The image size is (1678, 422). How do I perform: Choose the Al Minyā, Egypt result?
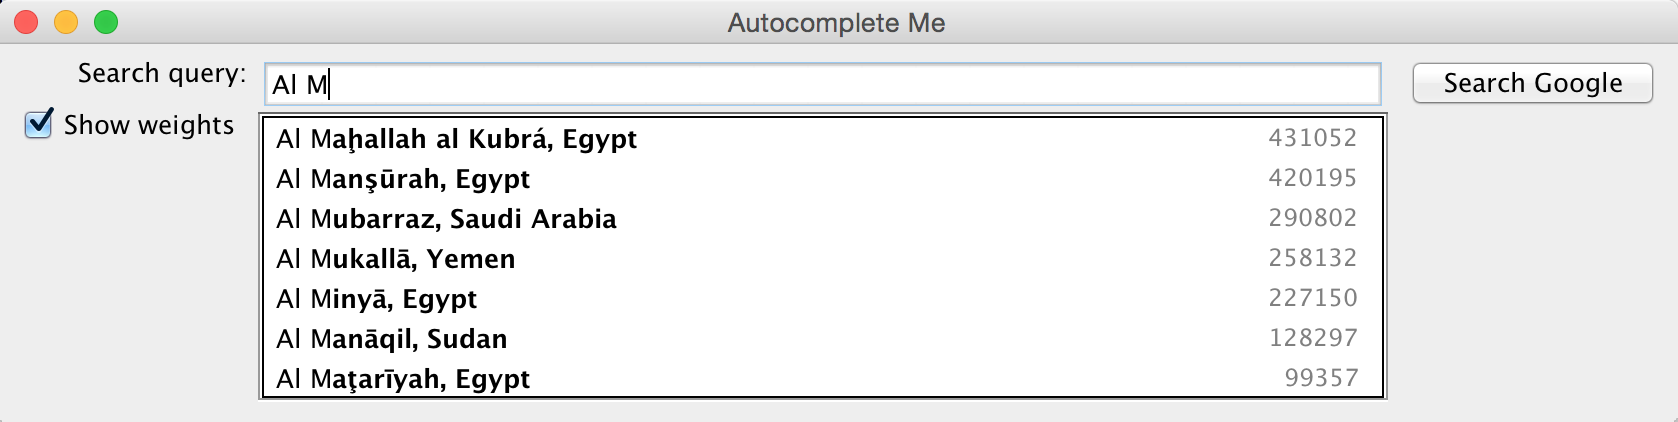click(377, 299)
